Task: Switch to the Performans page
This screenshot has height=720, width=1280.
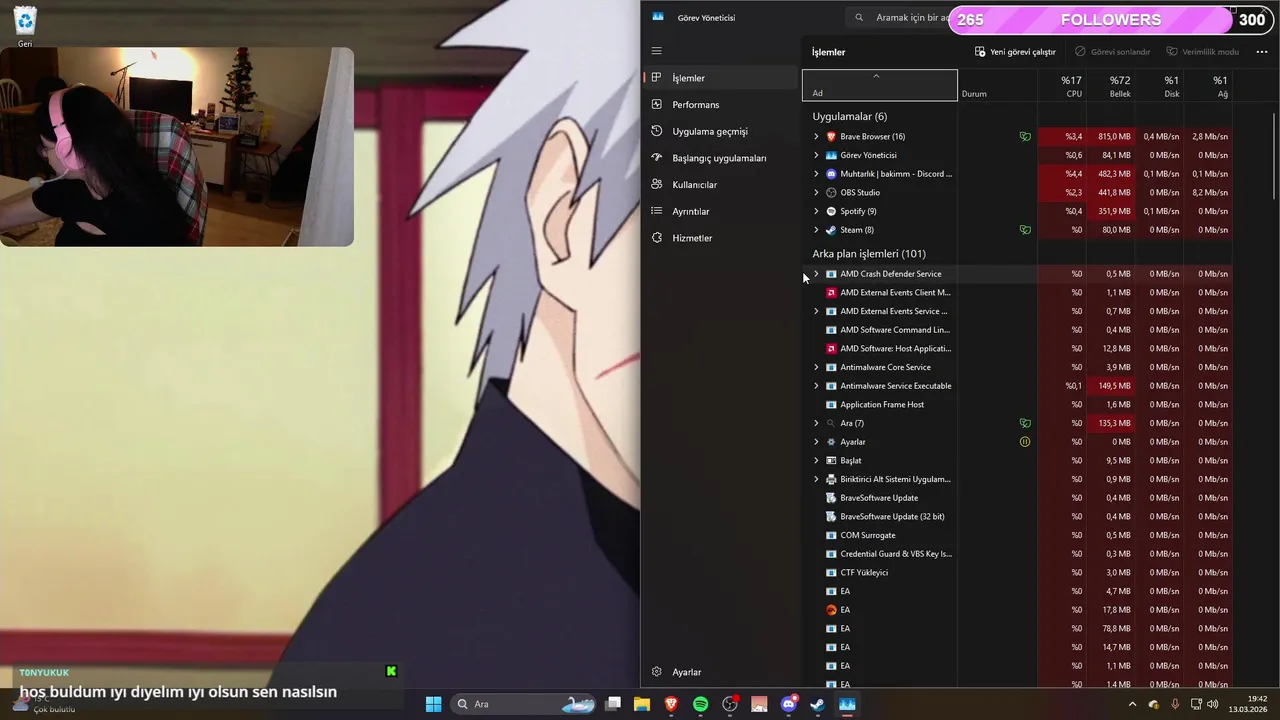Action: click(720, 104)
